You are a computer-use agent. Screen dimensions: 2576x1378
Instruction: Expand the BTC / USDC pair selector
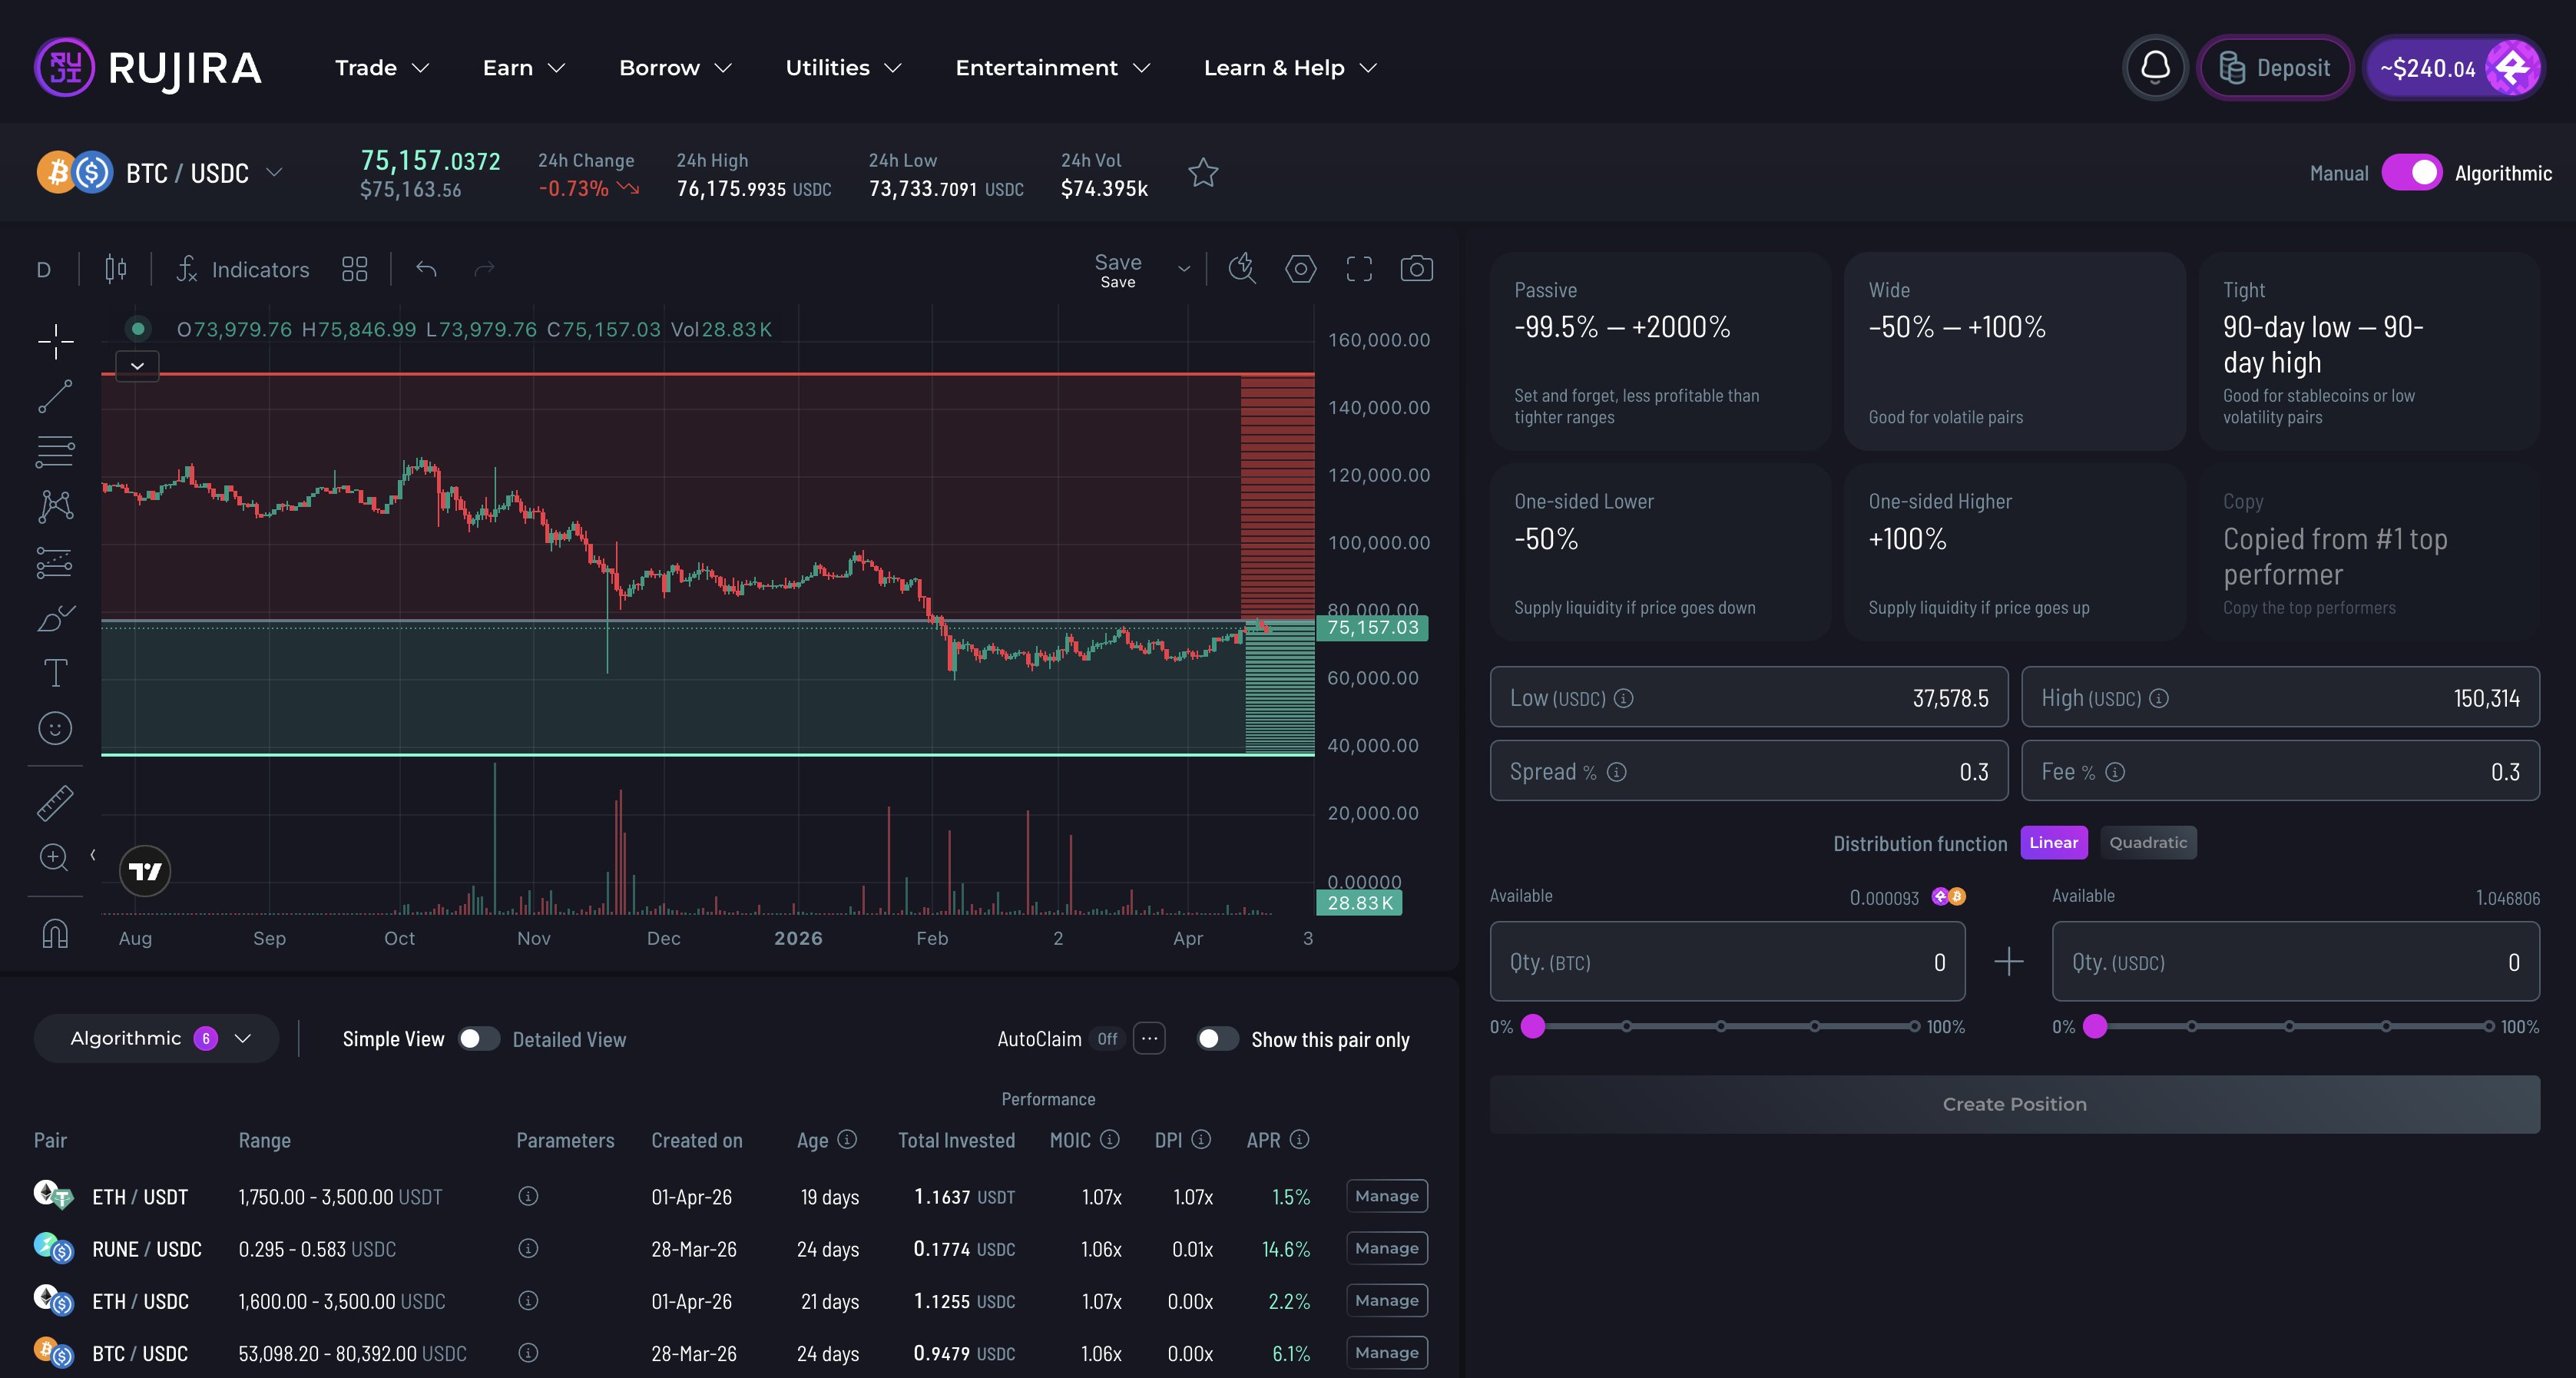coord(274,173)
